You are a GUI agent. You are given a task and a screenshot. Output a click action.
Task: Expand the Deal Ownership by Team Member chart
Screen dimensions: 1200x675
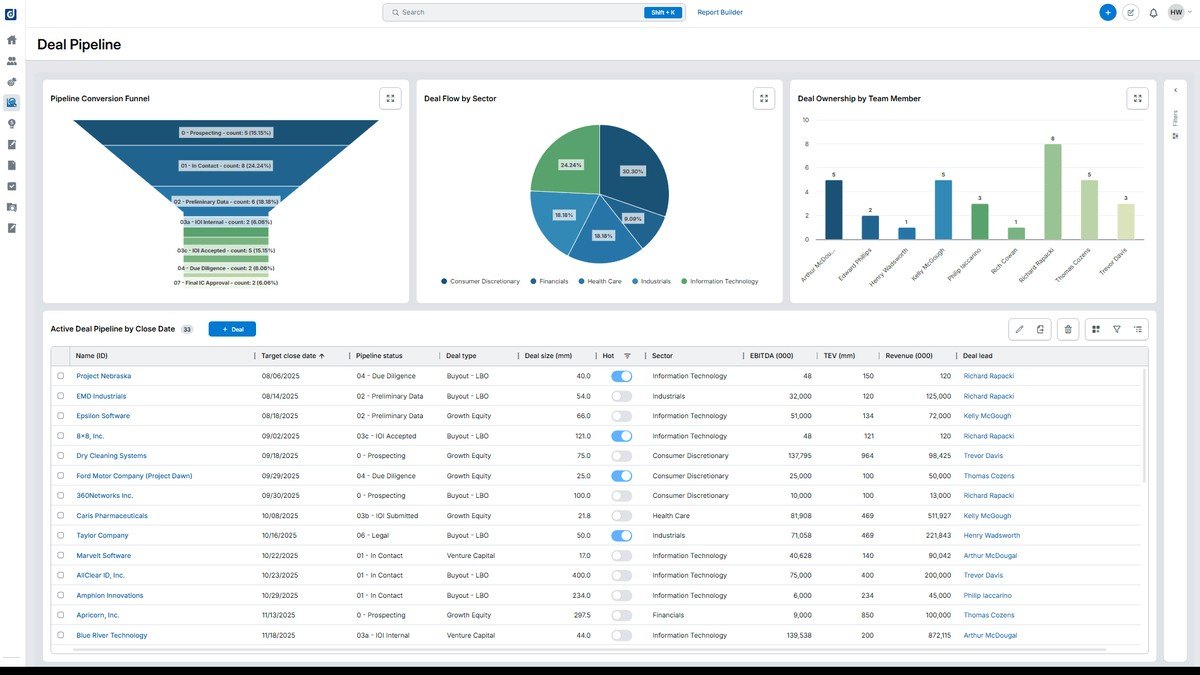click(x=1137, y=98)
